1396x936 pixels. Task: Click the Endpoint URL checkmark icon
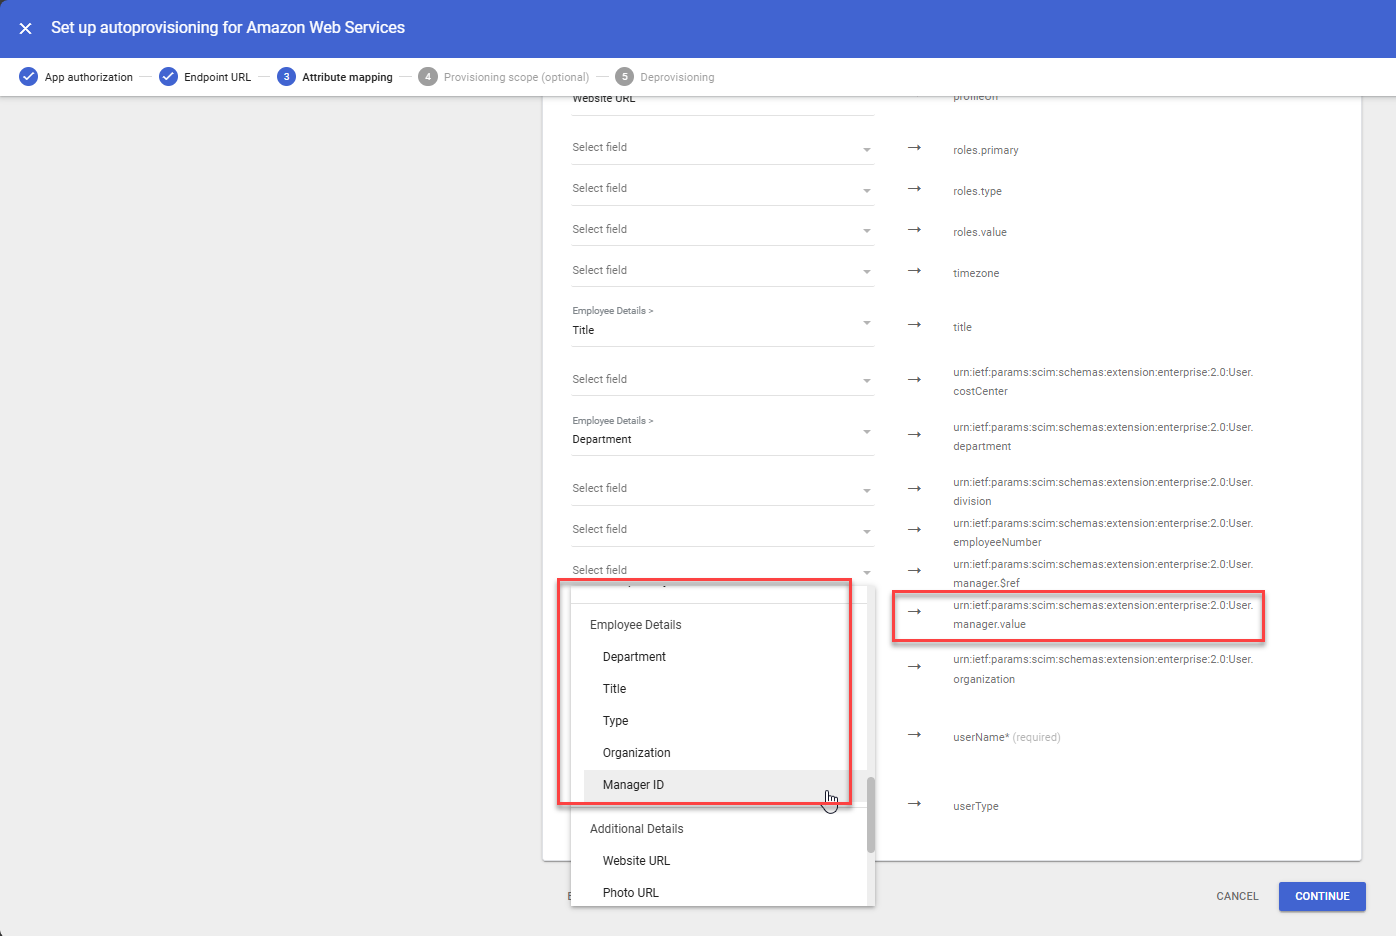tap(169, 77)
